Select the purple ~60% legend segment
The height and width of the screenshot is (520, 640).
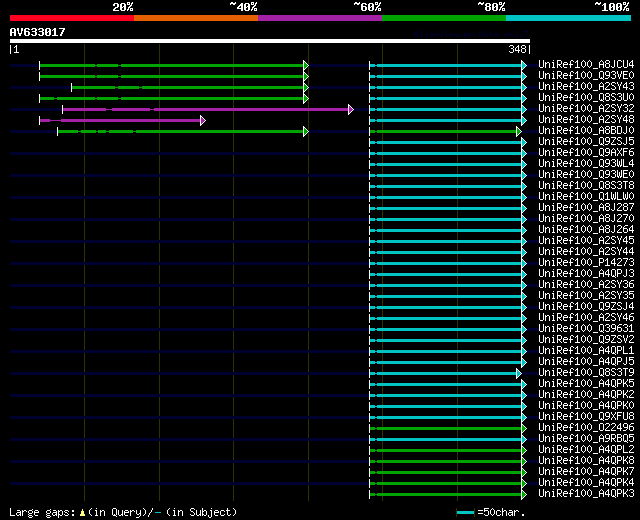pyautogui.click(x=319, y=17)
